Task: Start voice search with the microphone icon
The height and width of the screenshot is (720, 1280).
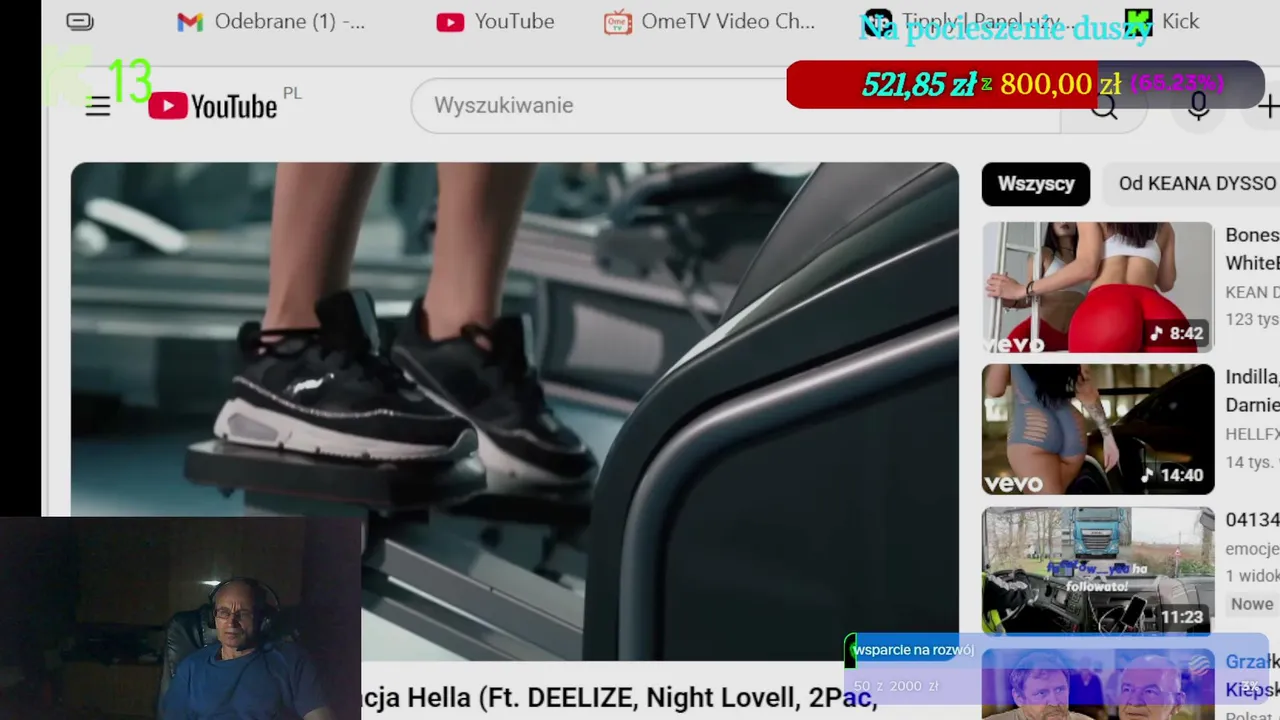Action: [1198, 106]
